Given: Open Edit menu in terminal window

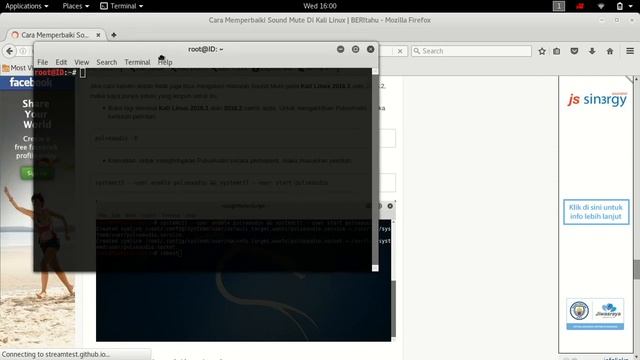Looking at the screenshot, I should 61,62.
